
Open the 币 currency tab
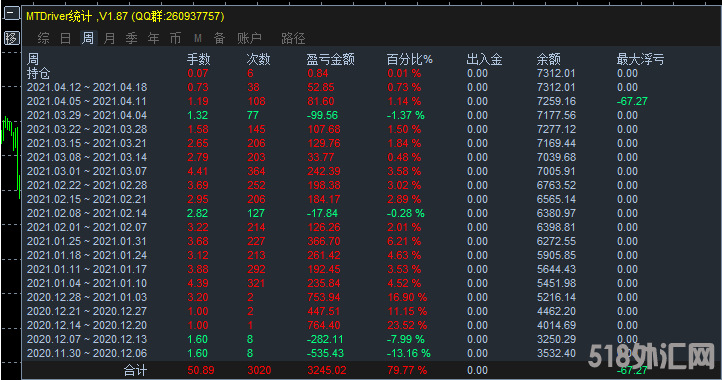coord(175,38)
